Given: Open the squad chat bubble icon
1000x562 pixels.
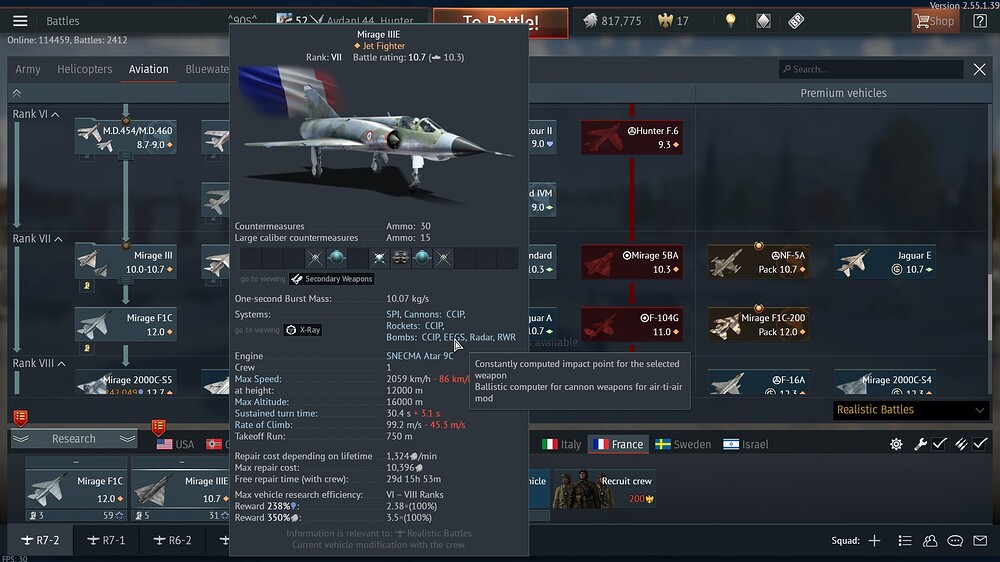Looking at the screenshot, I should (955, 541).
